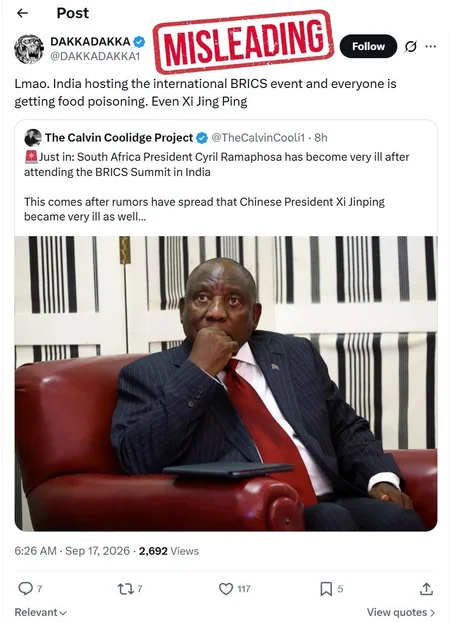Click the Grok slash-circle icon
450x622 pixels.
411,47
